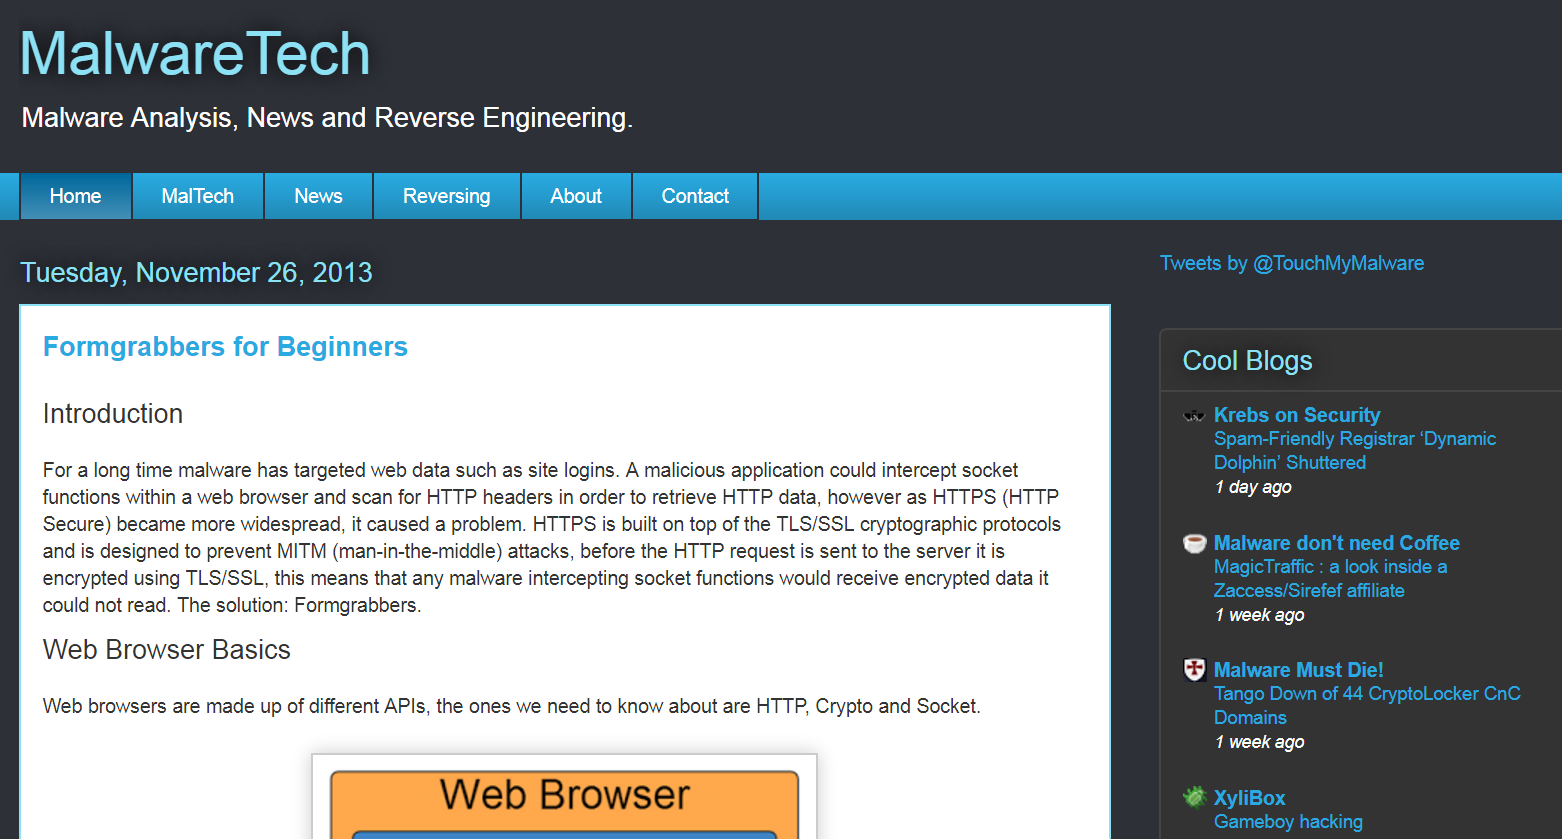1562x839 pixels.
Task: Open the About page
Action: click(x=576, y=196)
